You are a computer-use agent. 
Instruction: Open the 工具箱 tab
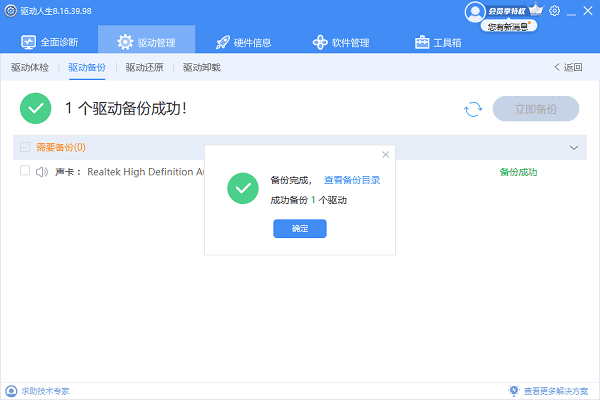pos(438,42)
